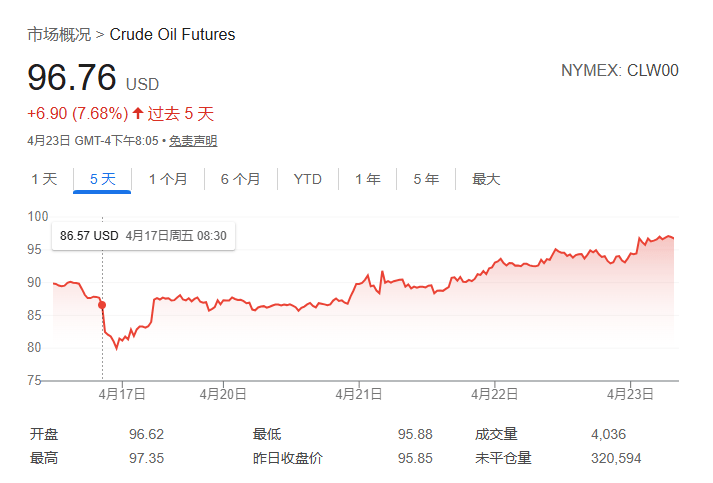Click the red upward arrow icon
The width and height of the screenshot is (713, 483).
[x=138, y=113]
